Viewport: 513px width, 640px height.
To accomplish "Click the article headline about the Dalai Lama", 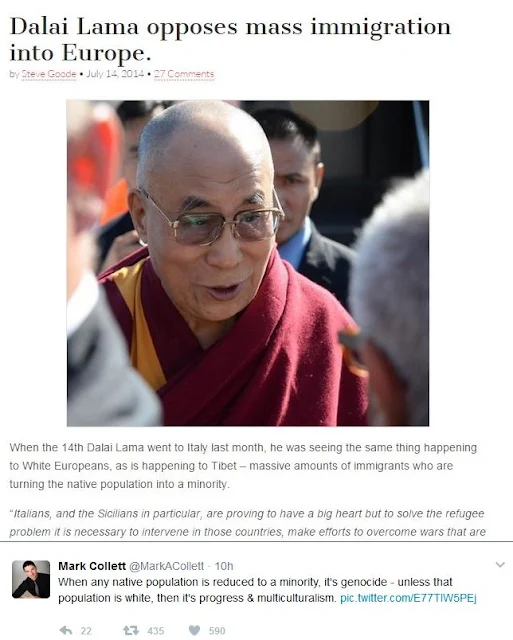I will (x=230, y=40).
